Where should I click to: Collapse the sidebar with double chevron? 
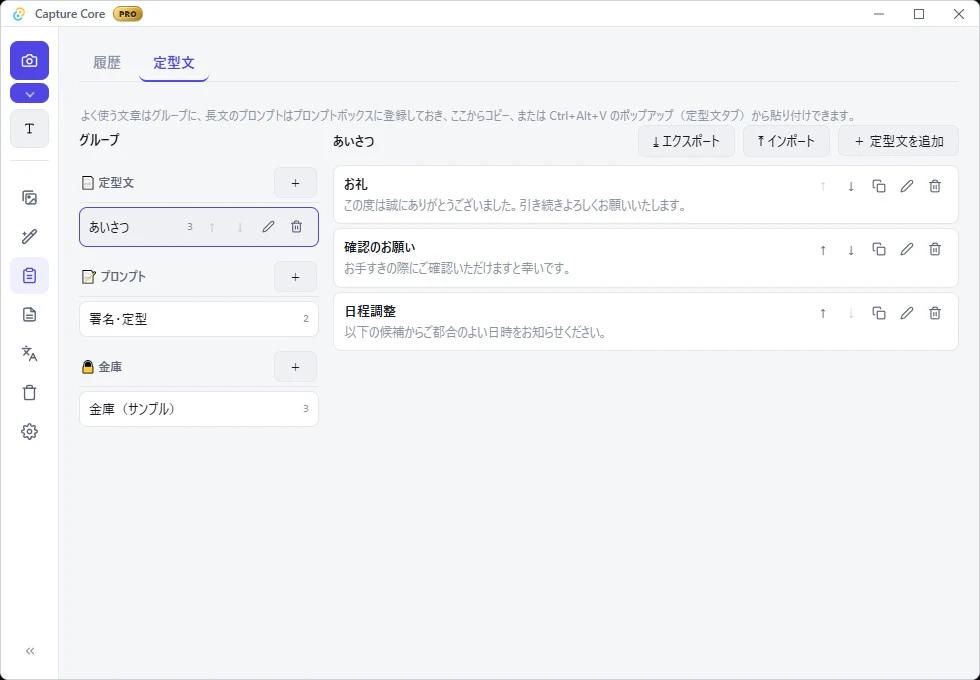click(29, 651)
